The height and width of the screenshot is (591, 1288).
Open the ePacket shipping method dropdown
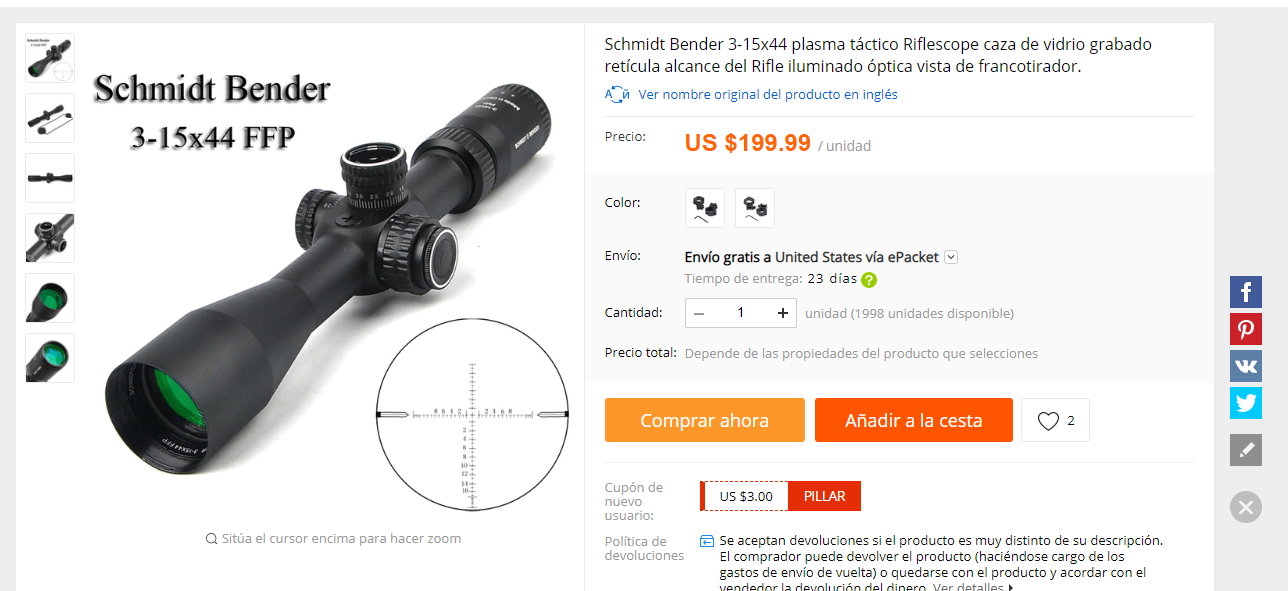click(951, 257)
